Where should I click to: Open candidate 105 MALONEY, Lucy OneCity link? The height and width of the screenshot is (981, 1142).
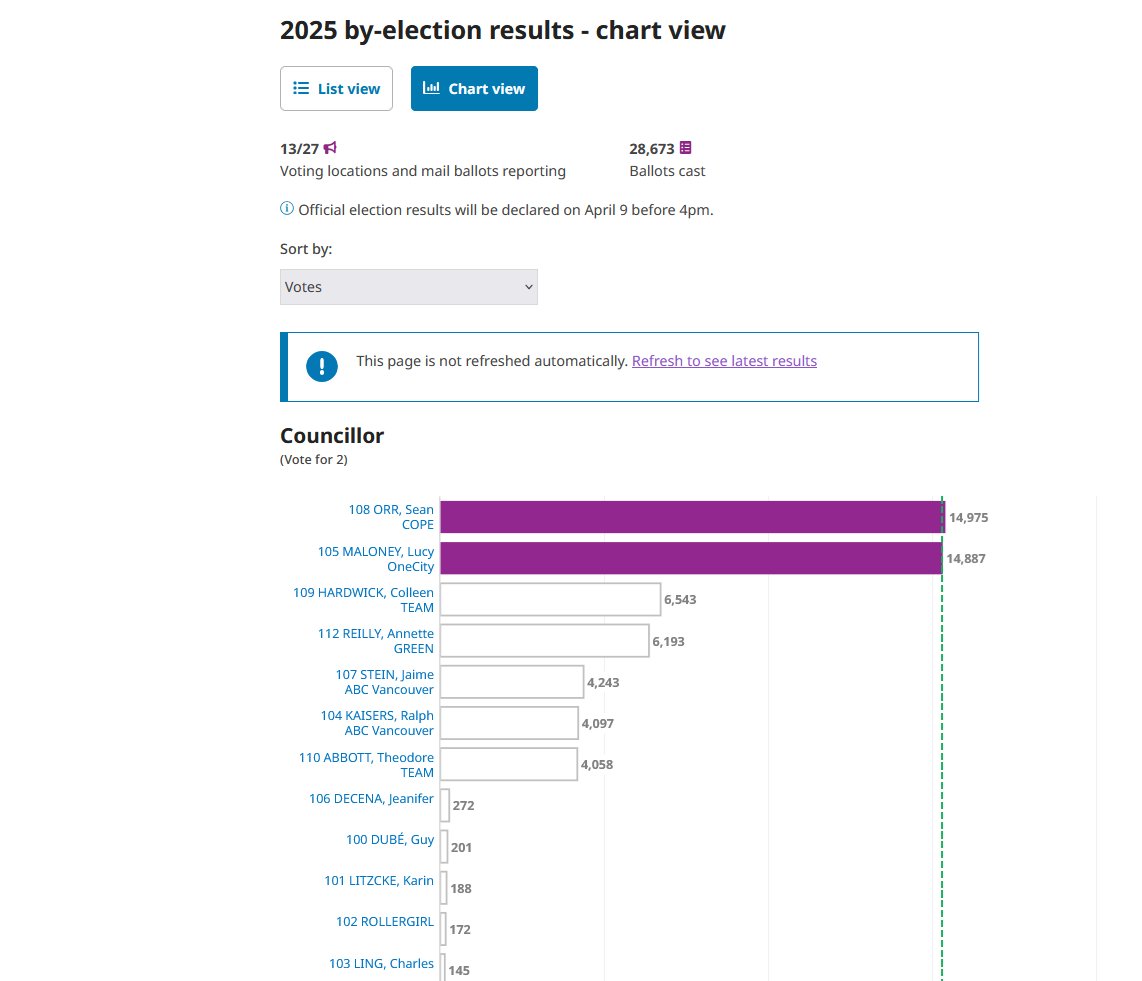(x=376, y=559)
